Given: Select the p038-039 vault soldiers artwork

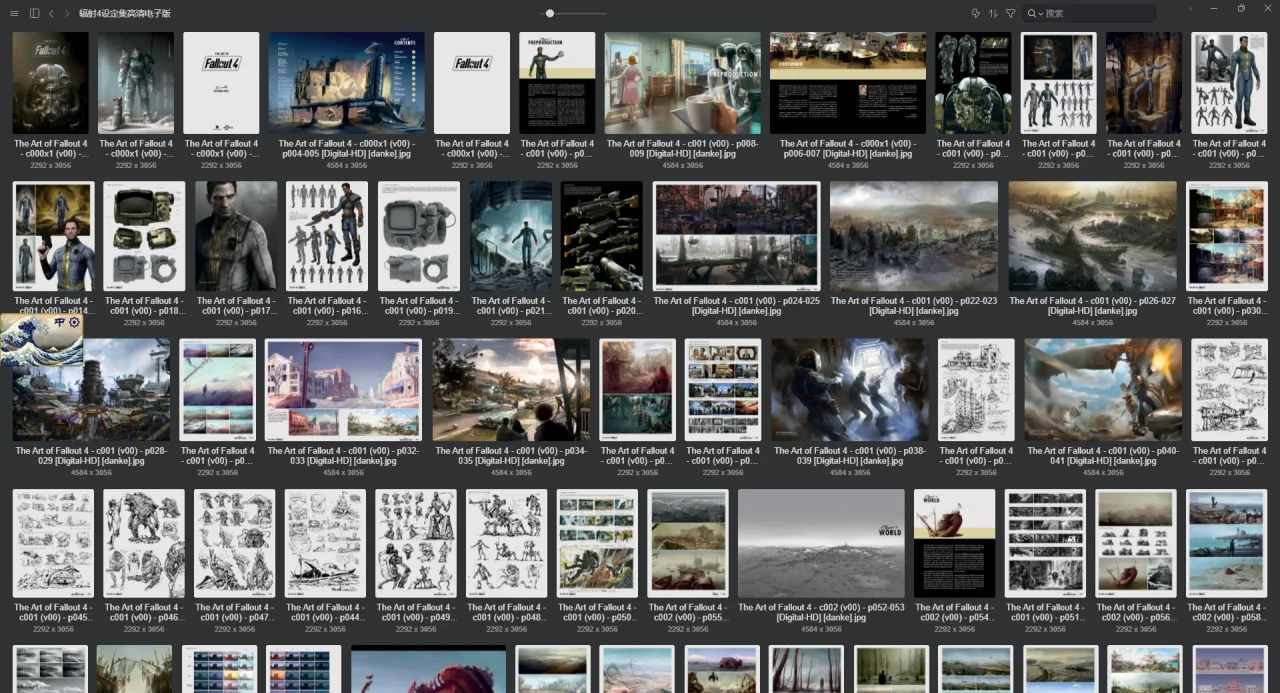Looking at the screenshot, I should (849, 390).
